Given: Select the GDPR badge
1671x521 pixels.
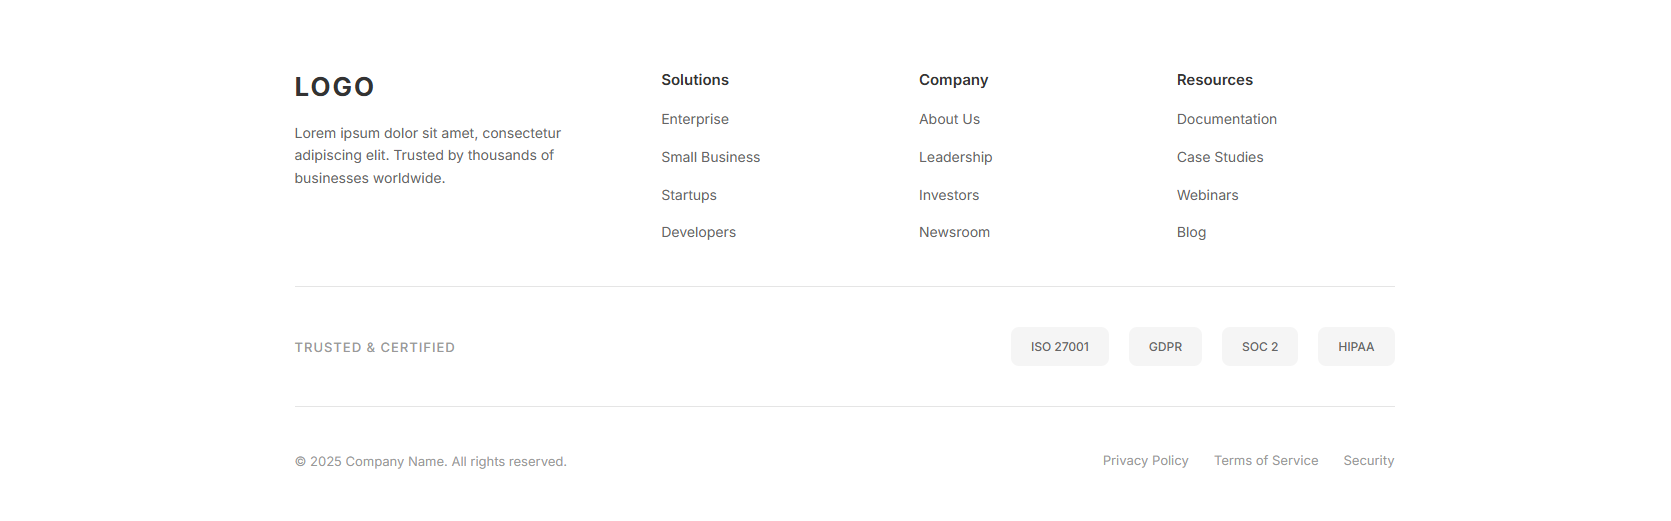Looking at the screenshot, I should click(x=1165, y=347).
